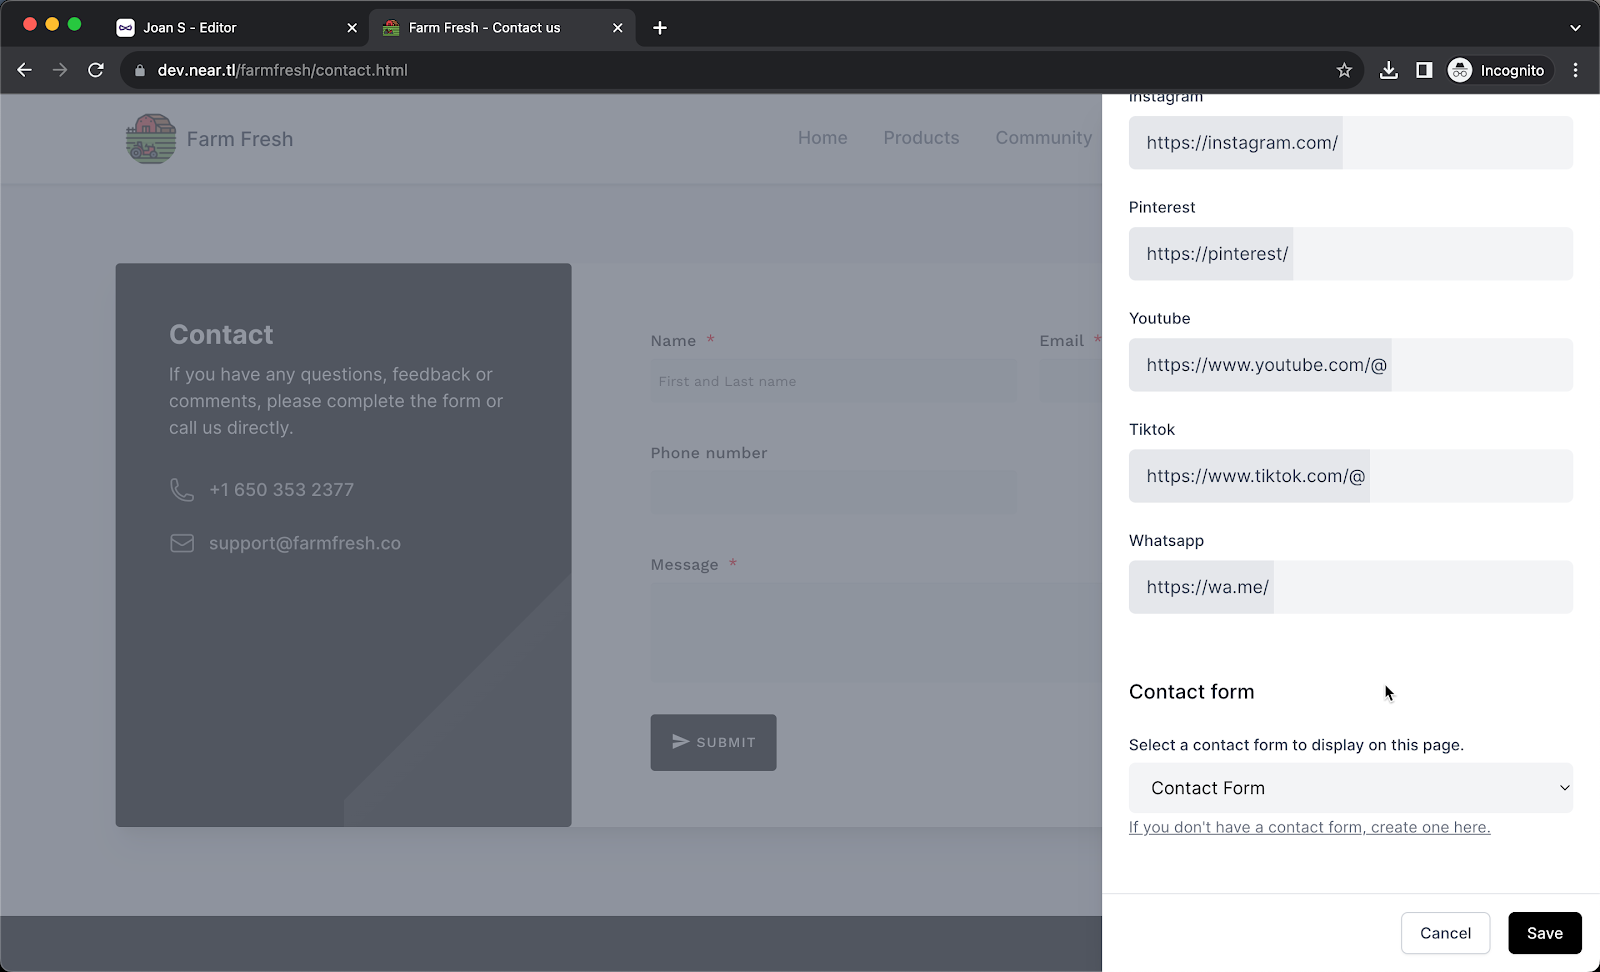Open the create one here link
1600x972 pixels.
(x=1309, y=827)
